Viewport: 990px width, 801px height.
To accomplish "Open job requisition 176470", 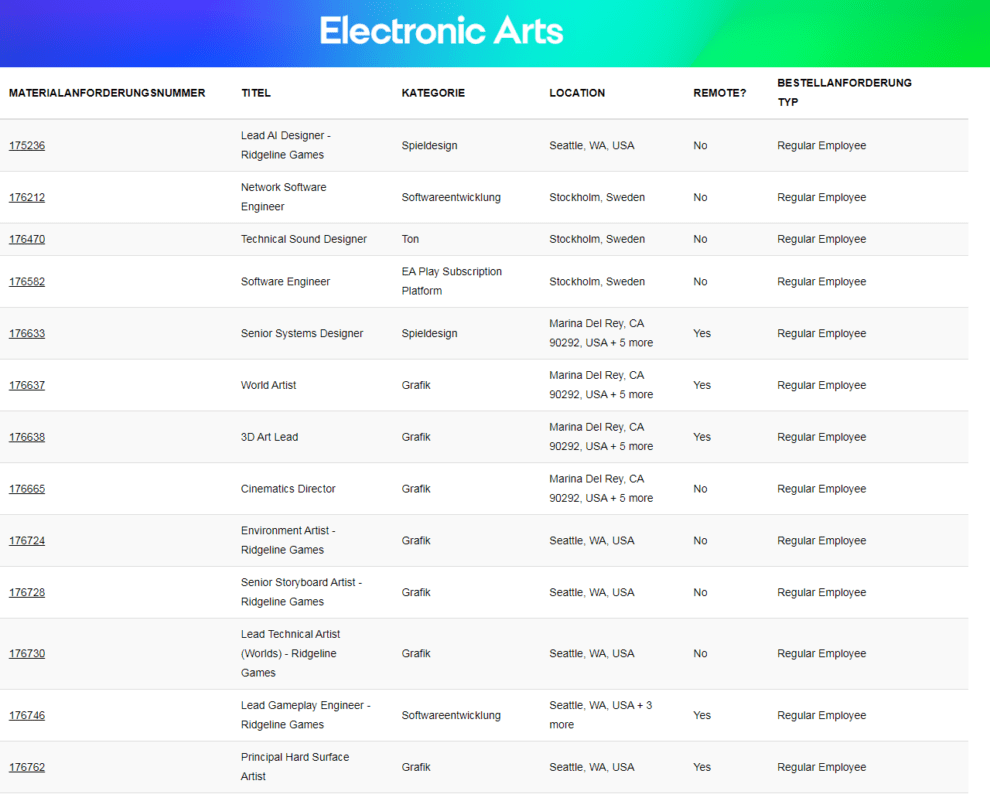I will (27, 239).
